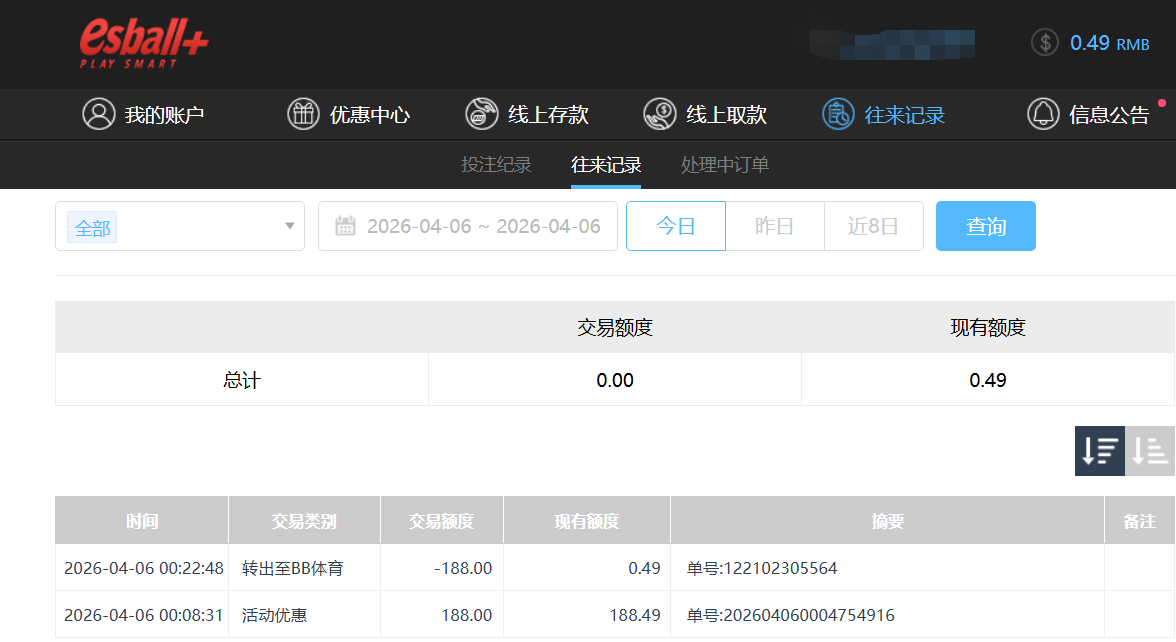This screenshot has width=1176, height=642.
Task: Enable the 近8日 date filter
Action: tap(874, 226)
